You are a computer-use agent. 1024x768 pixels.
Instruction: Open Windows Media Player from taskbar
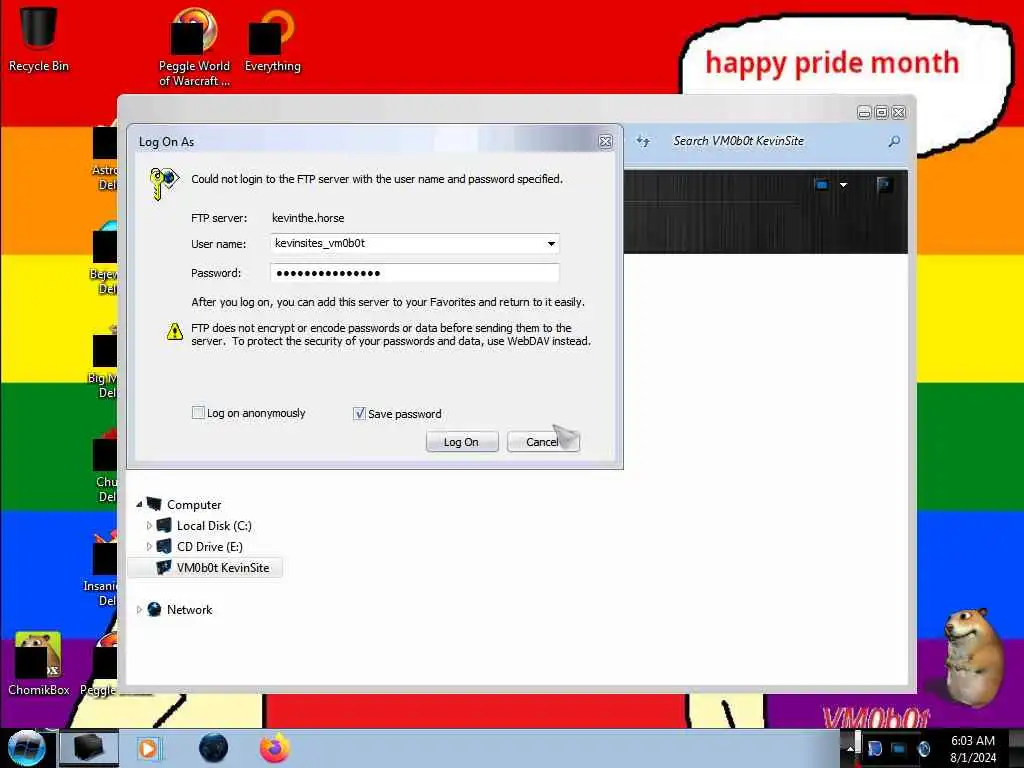tap(148, 748)
